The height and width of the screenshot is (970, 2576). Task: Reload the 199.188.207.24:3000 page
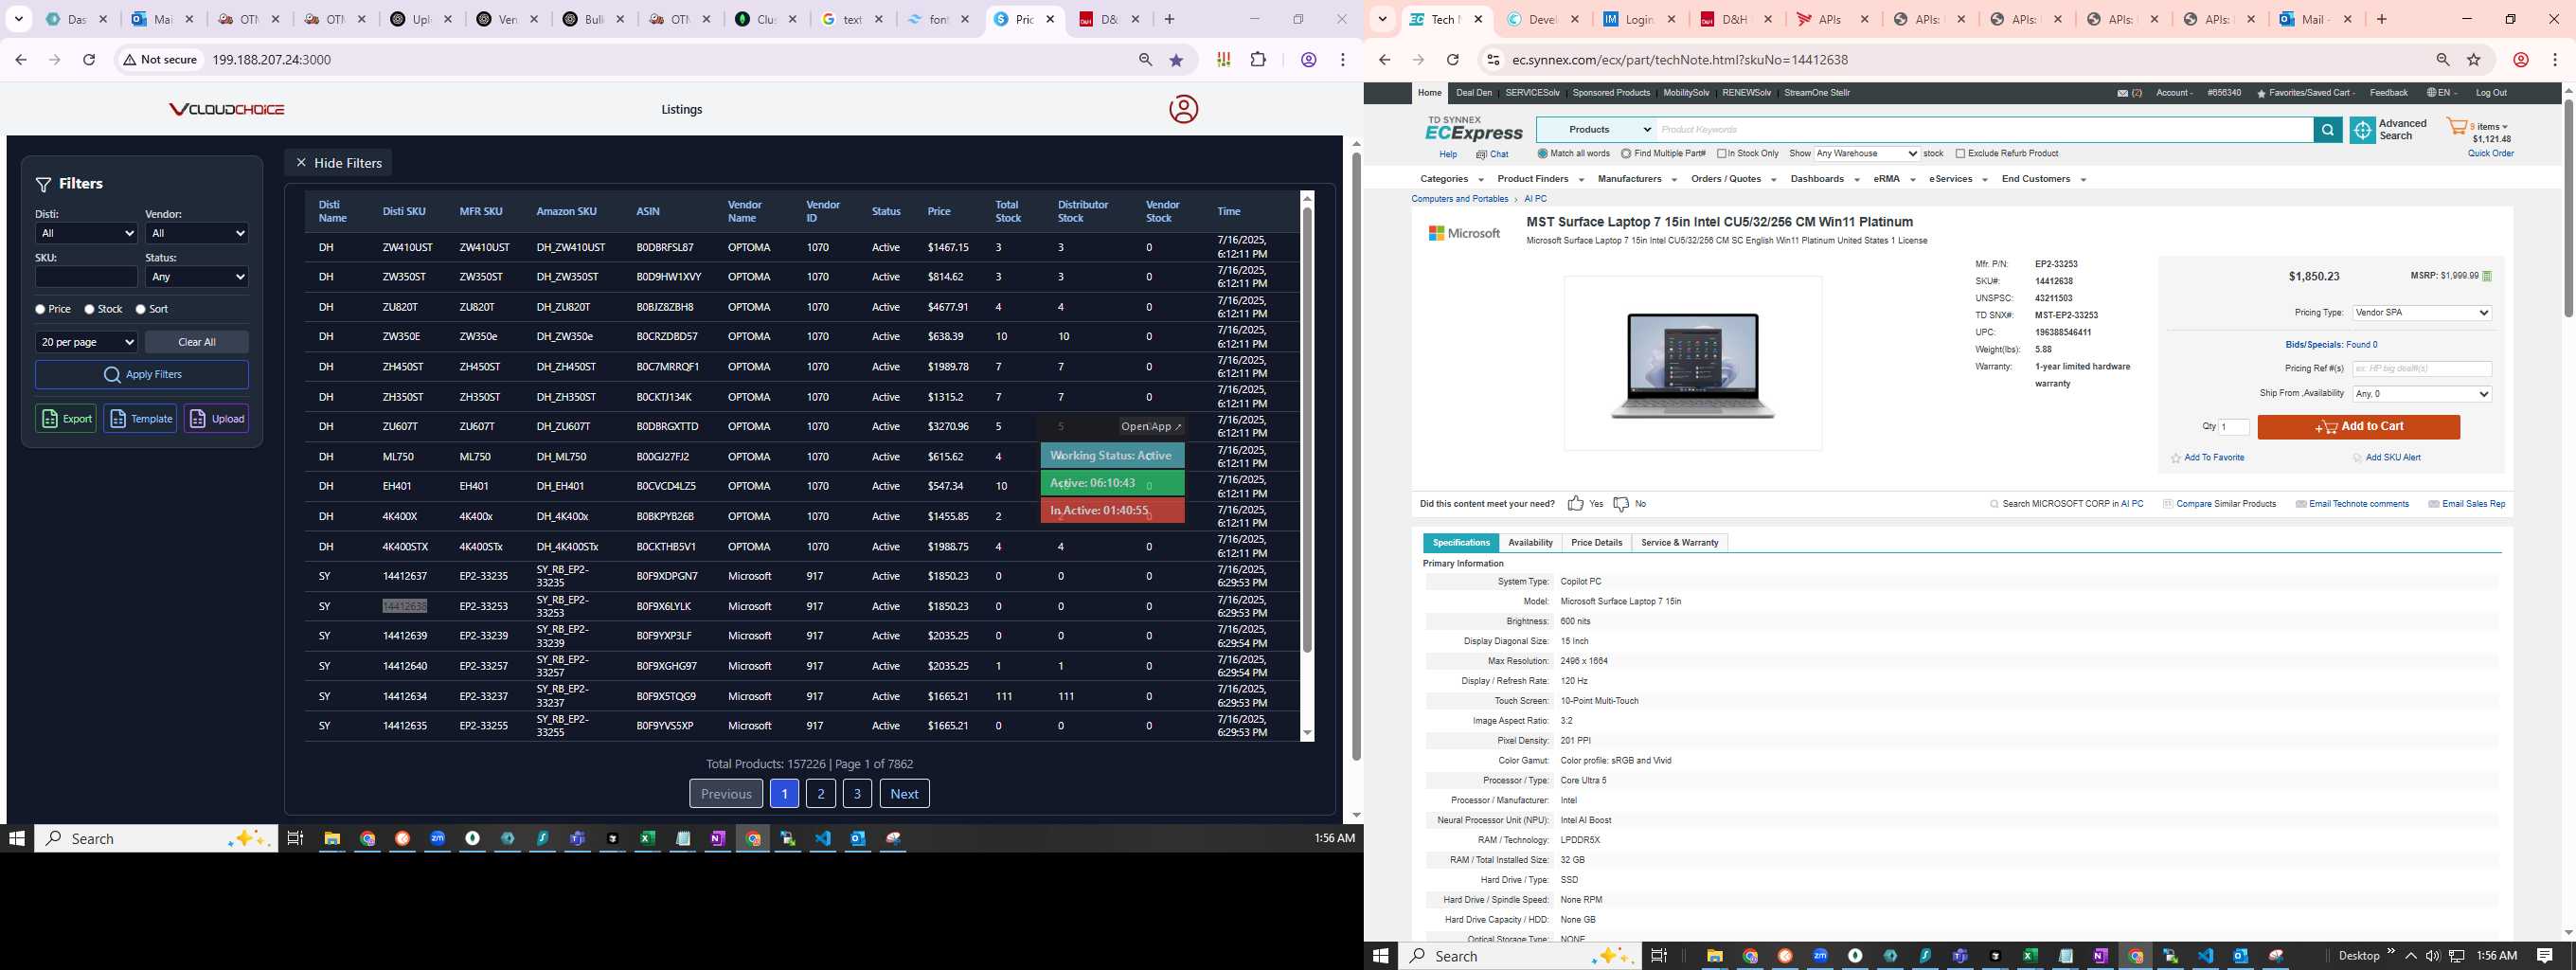click(x=89, y=60)
